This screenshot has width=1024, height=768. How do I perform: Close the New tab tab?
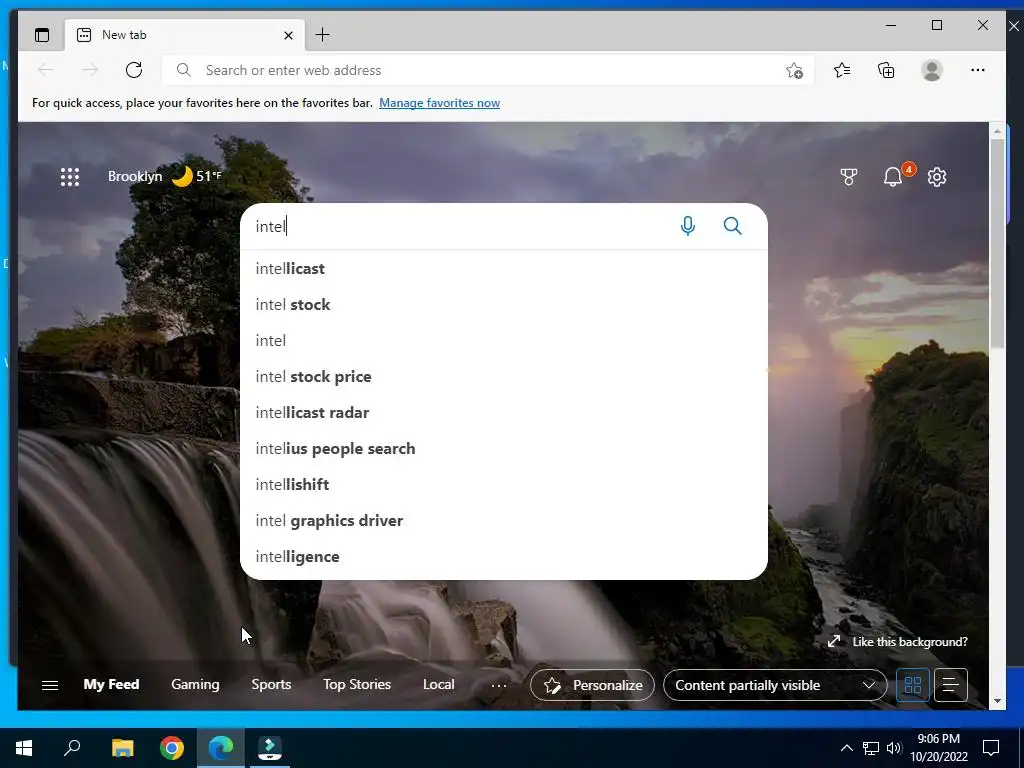click(288, 35)
